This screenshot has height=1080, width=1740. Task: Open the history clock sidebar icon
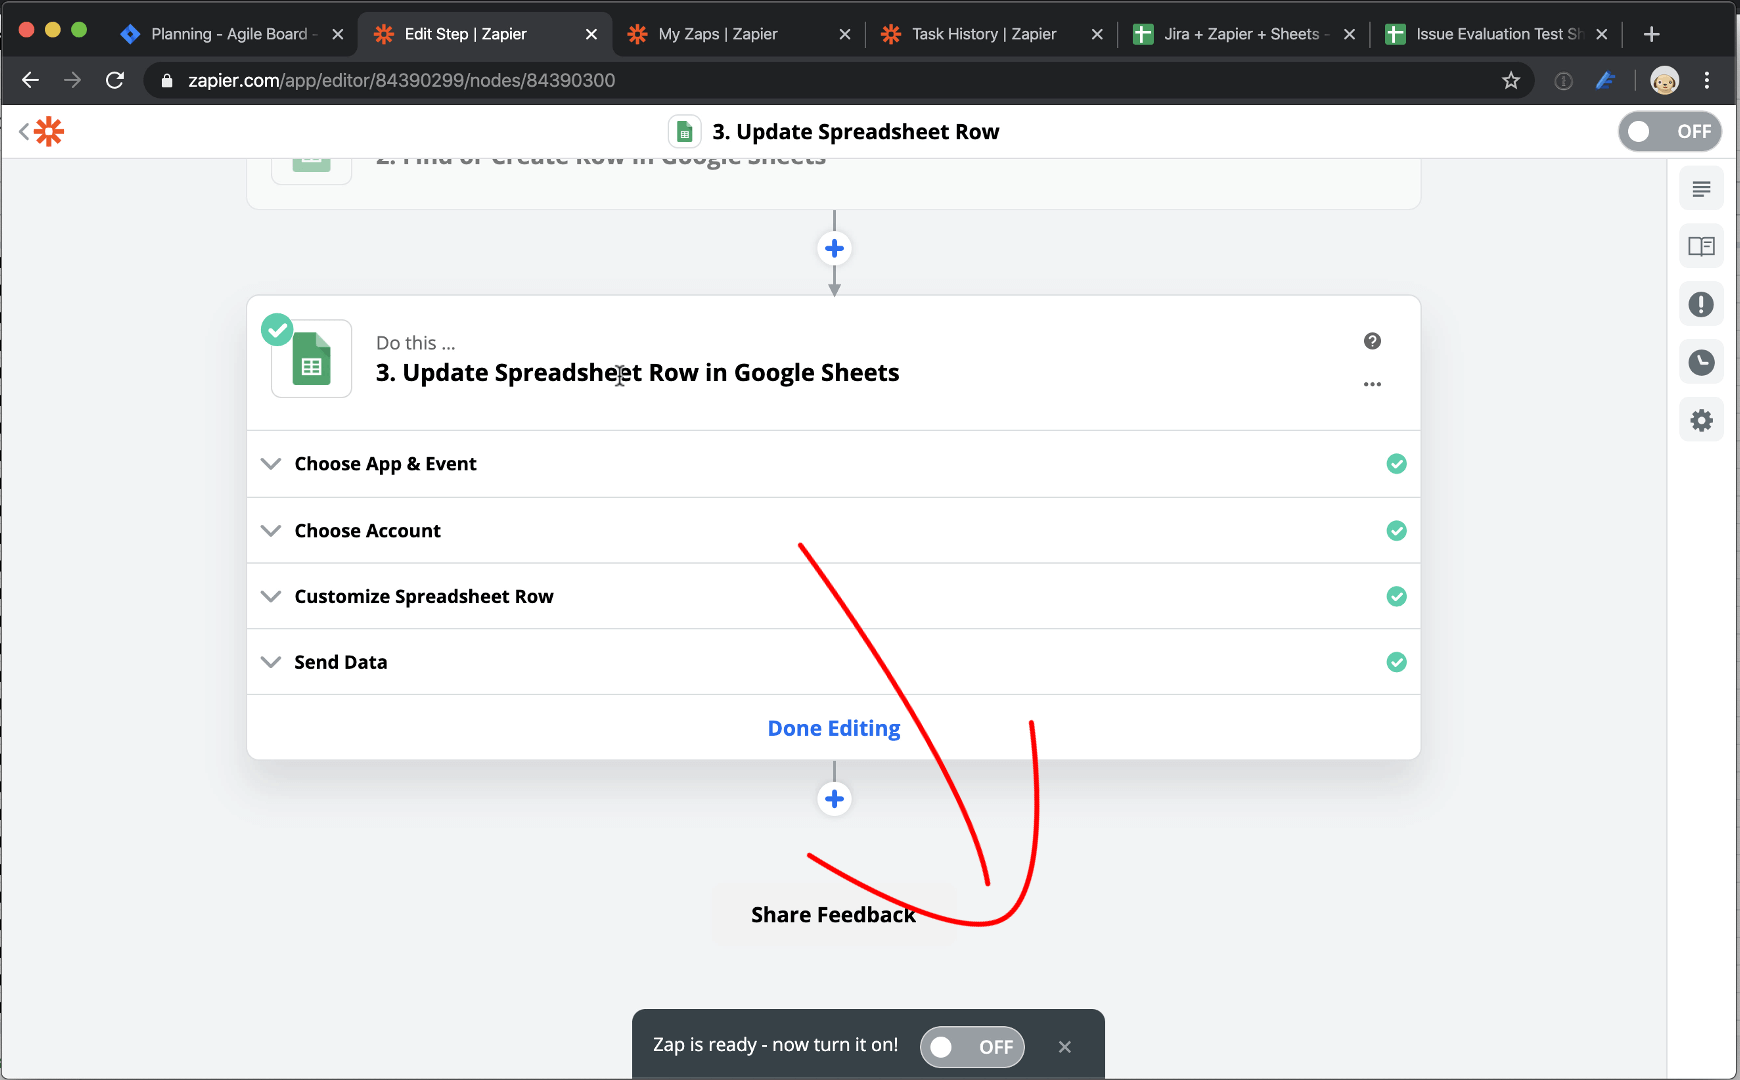pos(1701,362)
